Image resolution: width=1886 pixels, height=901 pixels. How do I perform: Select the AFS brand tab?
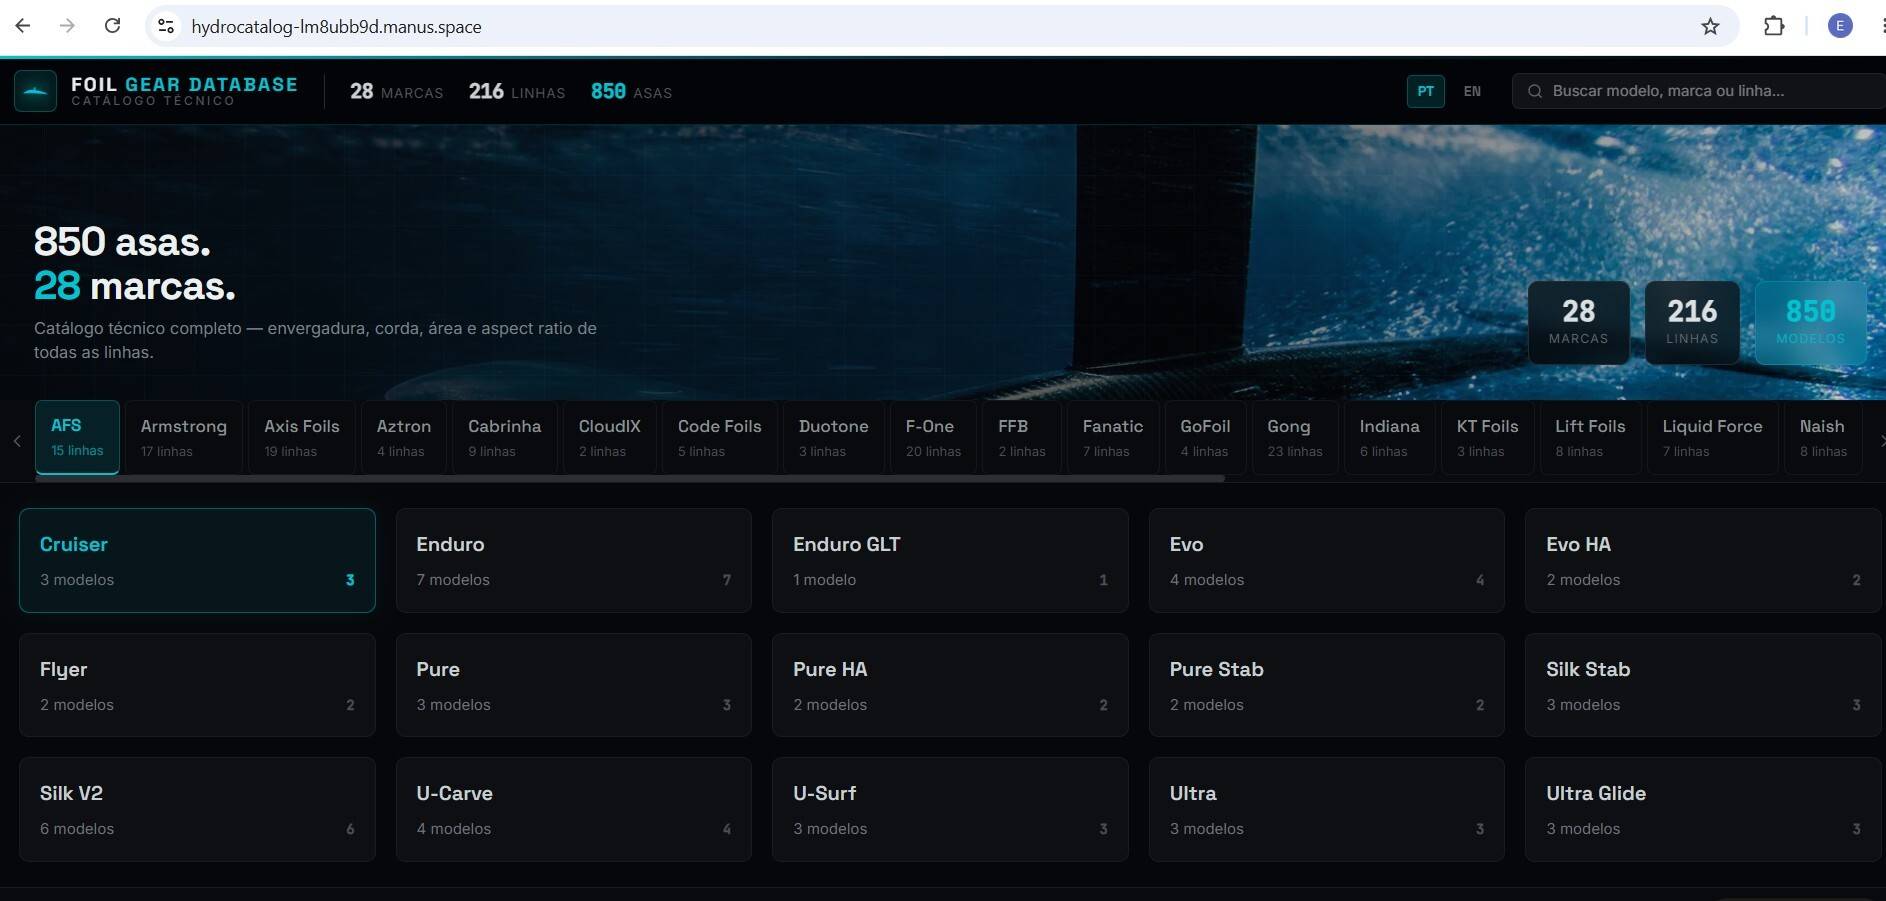(x=77, y=437)
